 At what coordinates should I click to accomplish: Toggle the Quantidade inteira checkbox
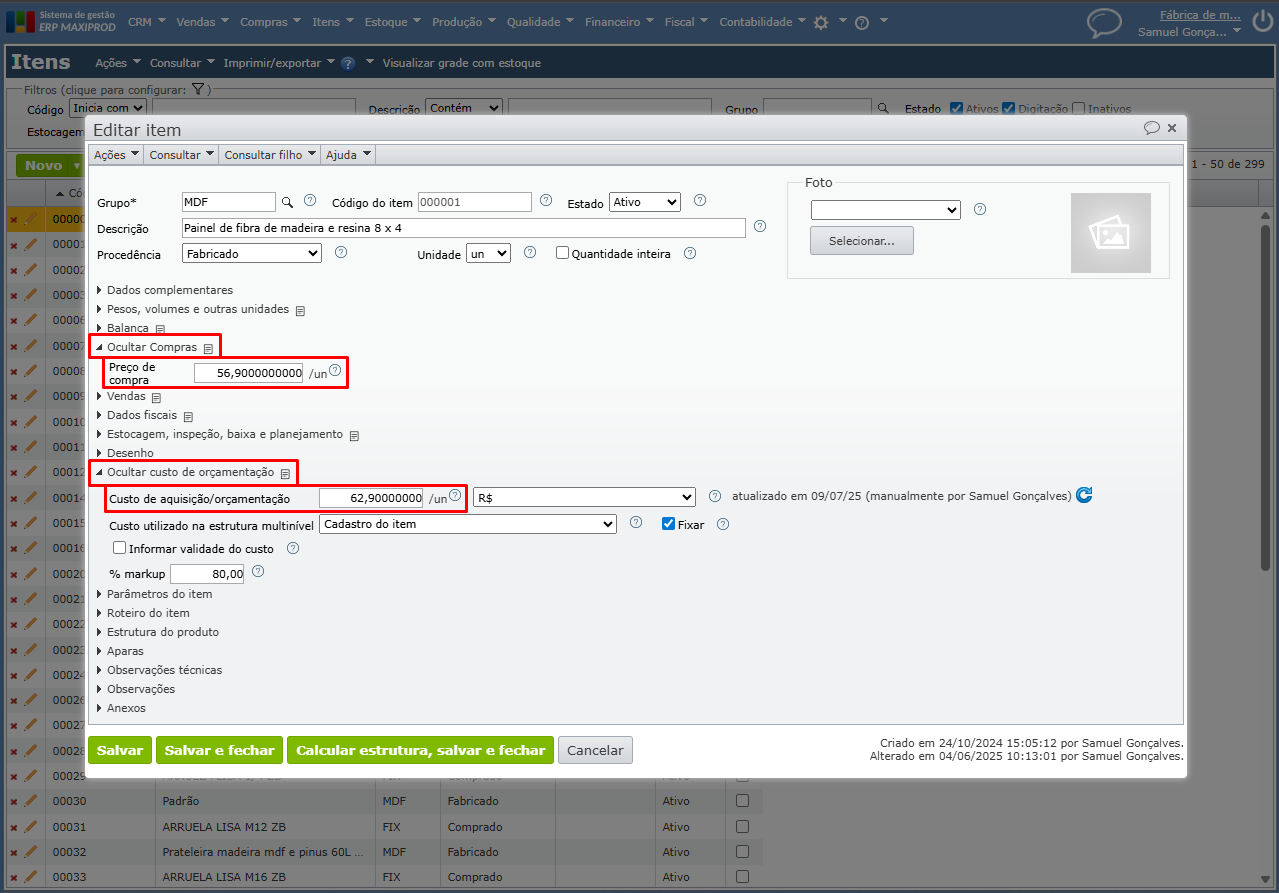point(562,253)
